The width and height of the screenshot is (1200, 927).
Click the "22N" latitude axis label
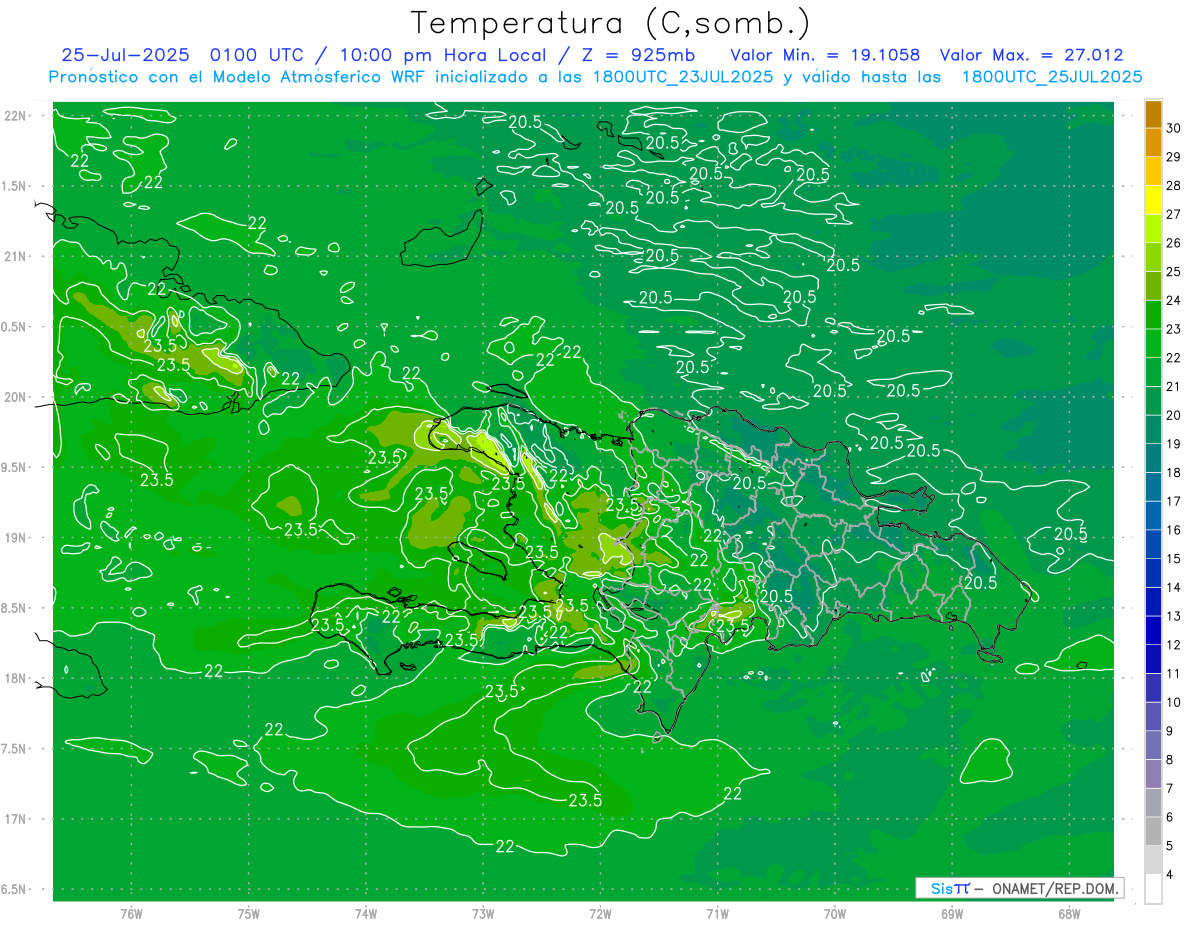click(17, 115)
